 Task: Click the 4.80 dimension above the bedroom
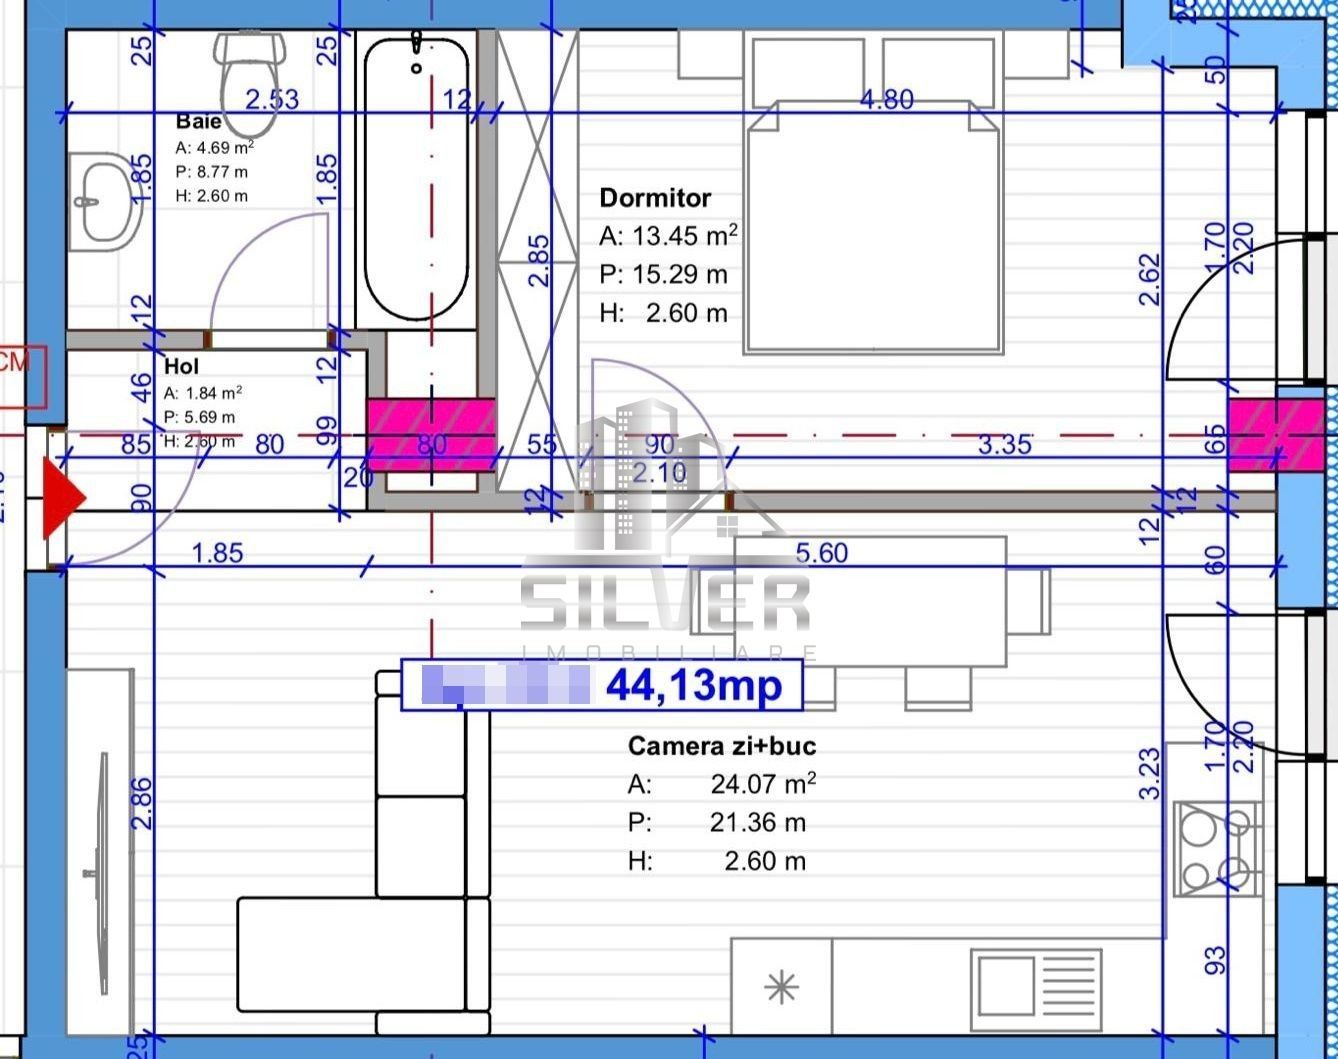tap(887, 100)
